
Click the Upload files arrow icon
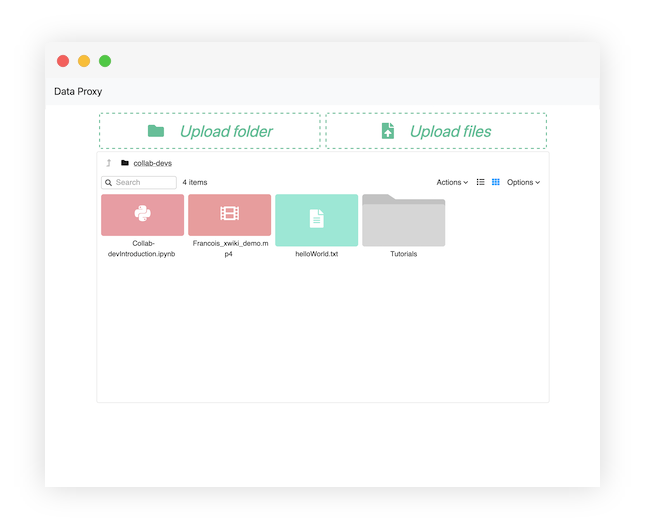[x=388, y=131]
